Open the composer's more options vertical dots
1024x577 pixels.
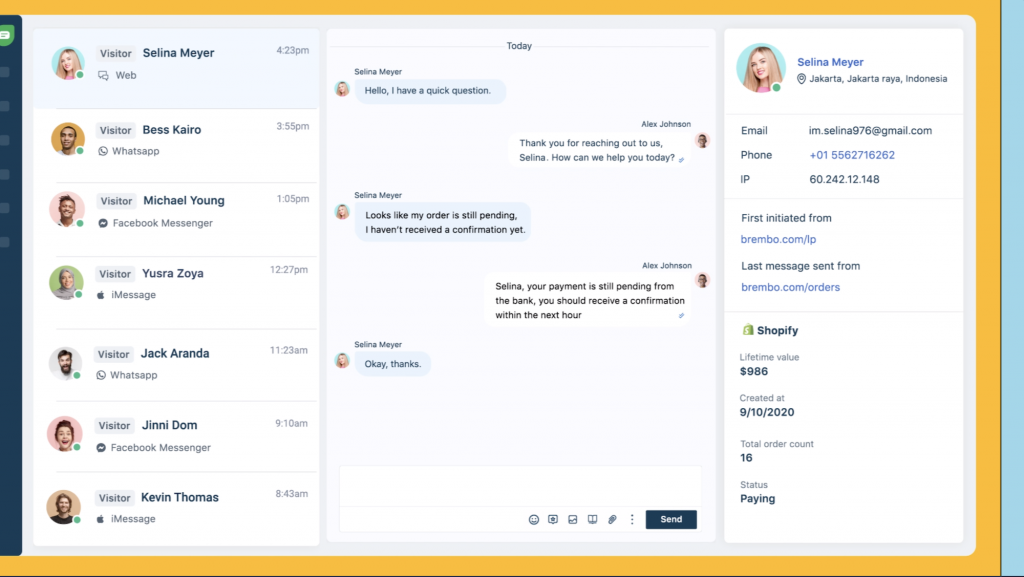pyautogui.click(x=632, y=519)
